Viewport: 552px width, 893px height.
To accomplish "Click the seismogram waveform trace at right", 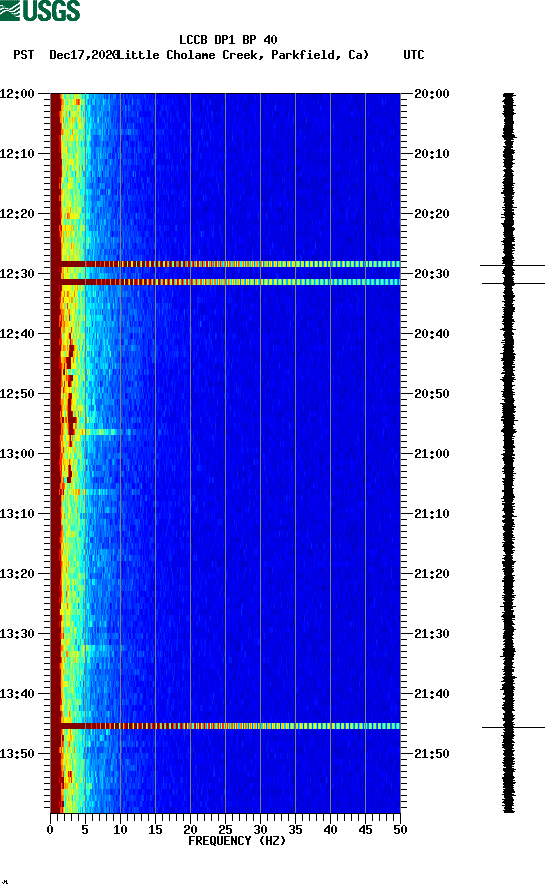I will click(x=509, y=453).
